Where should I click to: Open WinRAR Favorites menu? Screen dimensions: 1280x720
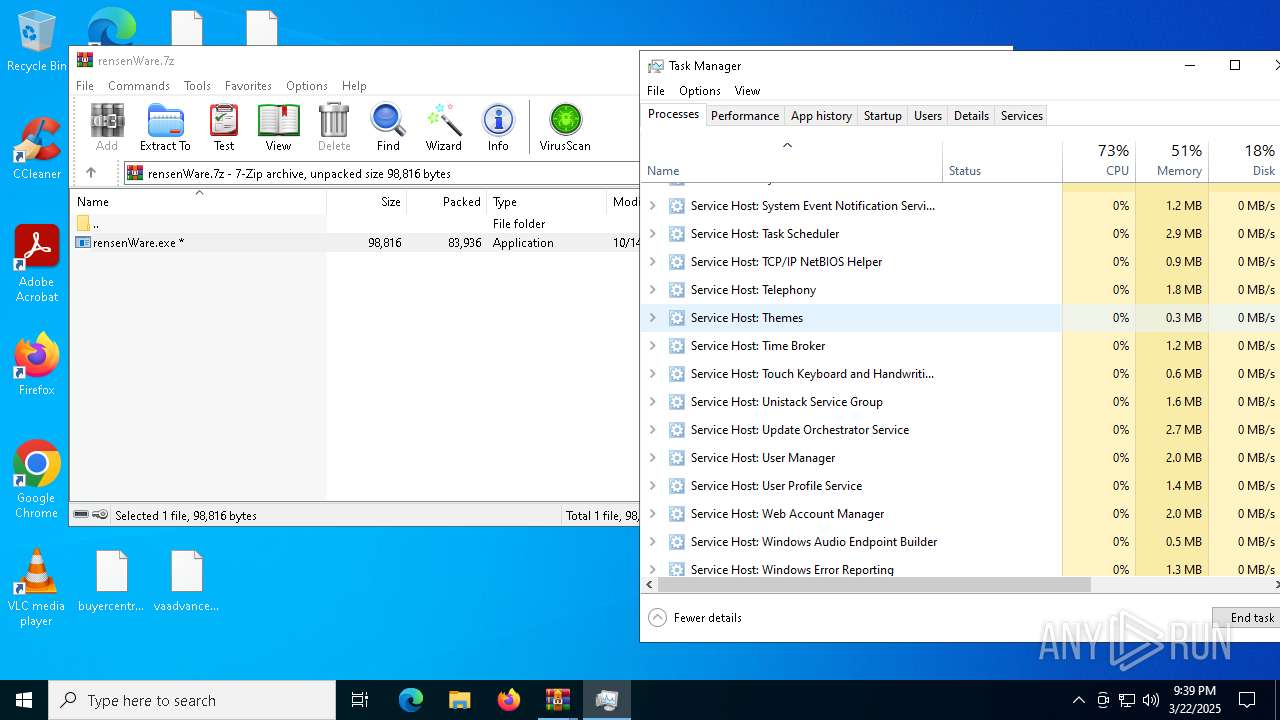tap(248, 86)
